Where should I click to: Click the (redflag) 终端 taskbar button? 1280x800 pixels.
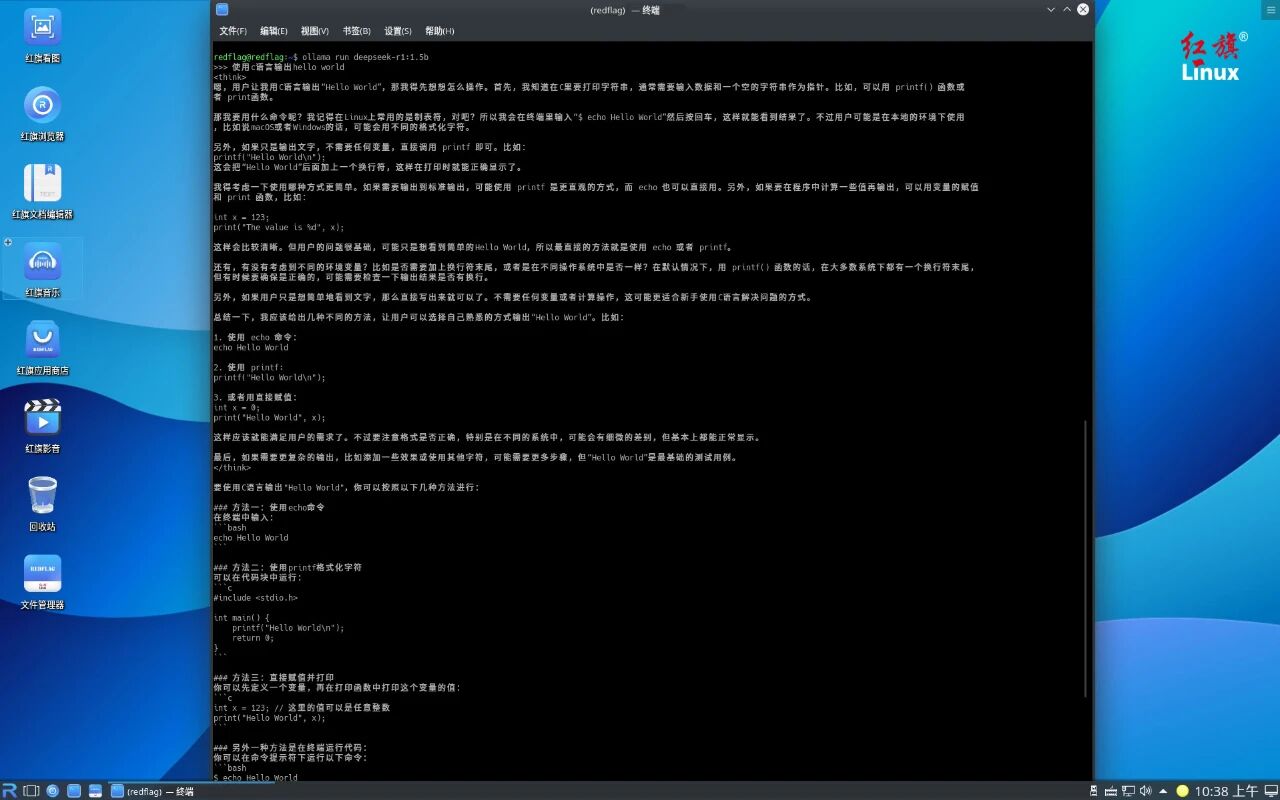(x=153, y=791)
